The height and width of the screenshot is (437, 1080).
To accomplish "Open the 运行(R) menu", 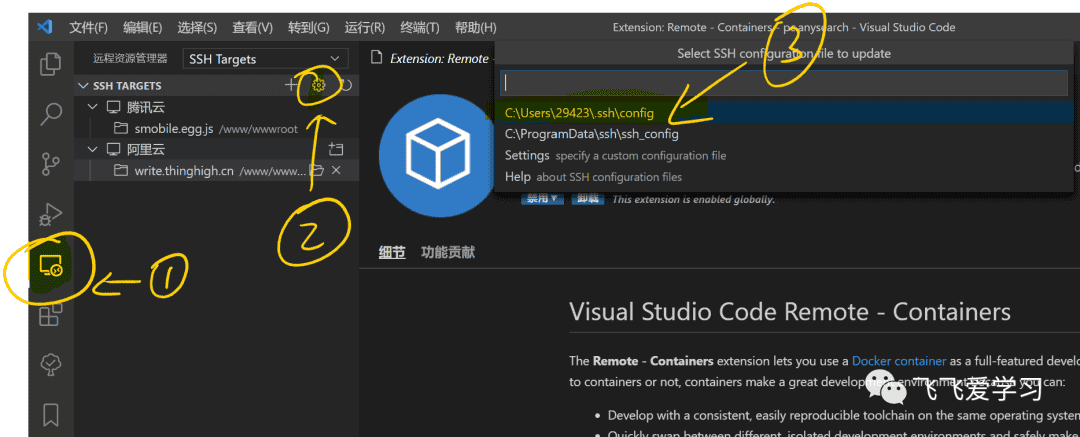I will coord(364,28).
